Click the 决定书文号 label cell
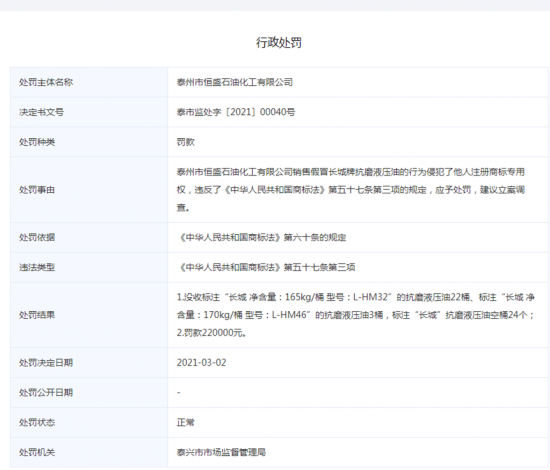 coord(89,112)
